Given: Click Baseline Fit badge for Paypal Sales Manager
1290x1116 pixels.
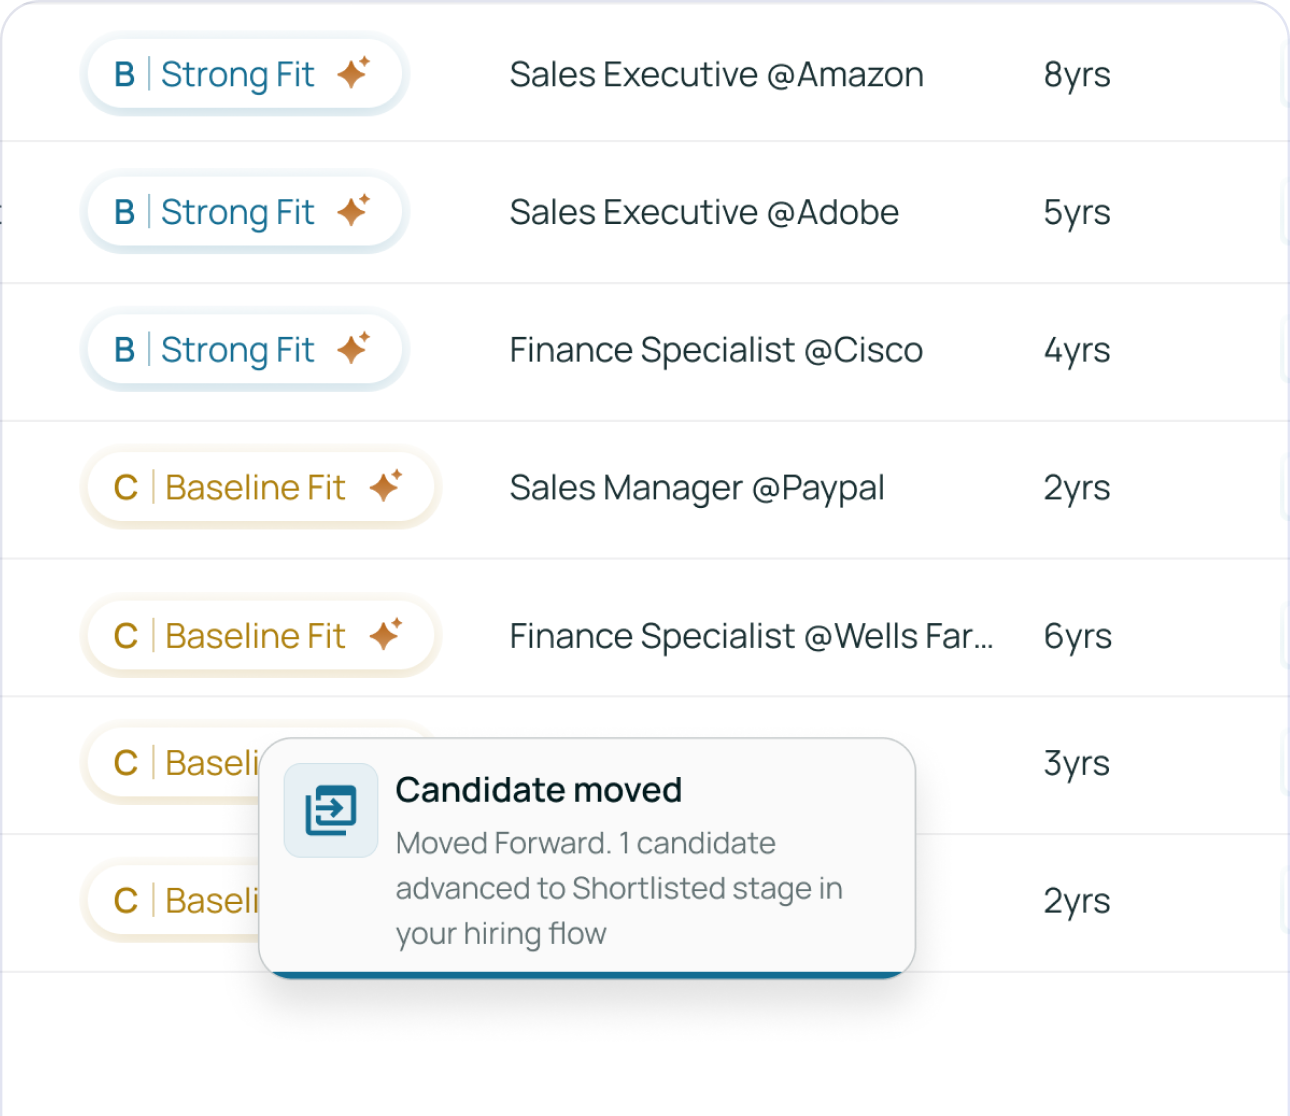Looking at the screenshot, I should [x=254, y=488].
